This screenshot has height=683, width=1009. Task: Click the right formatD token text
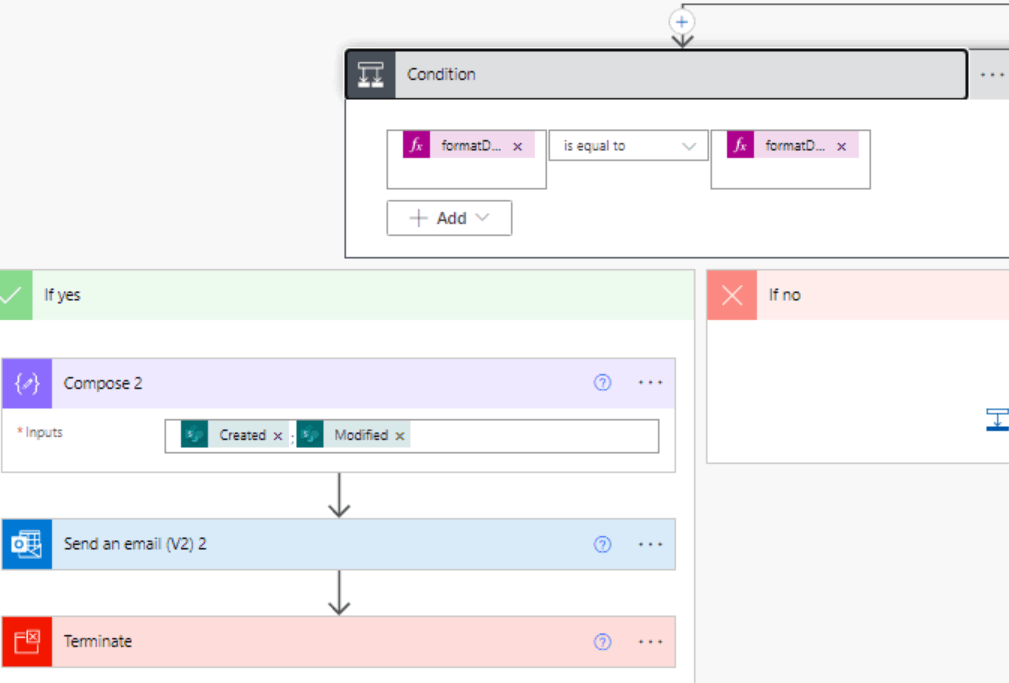794,146
